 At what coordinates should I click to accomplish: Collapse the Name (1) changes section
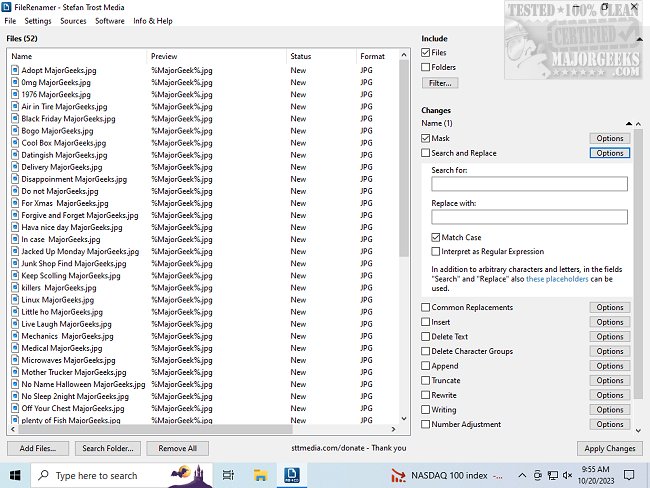coord(629,124)
